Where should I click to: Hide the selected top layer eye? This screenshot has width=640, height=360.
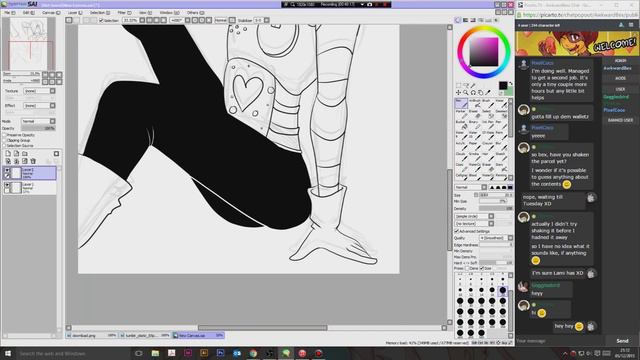point(7,170)
